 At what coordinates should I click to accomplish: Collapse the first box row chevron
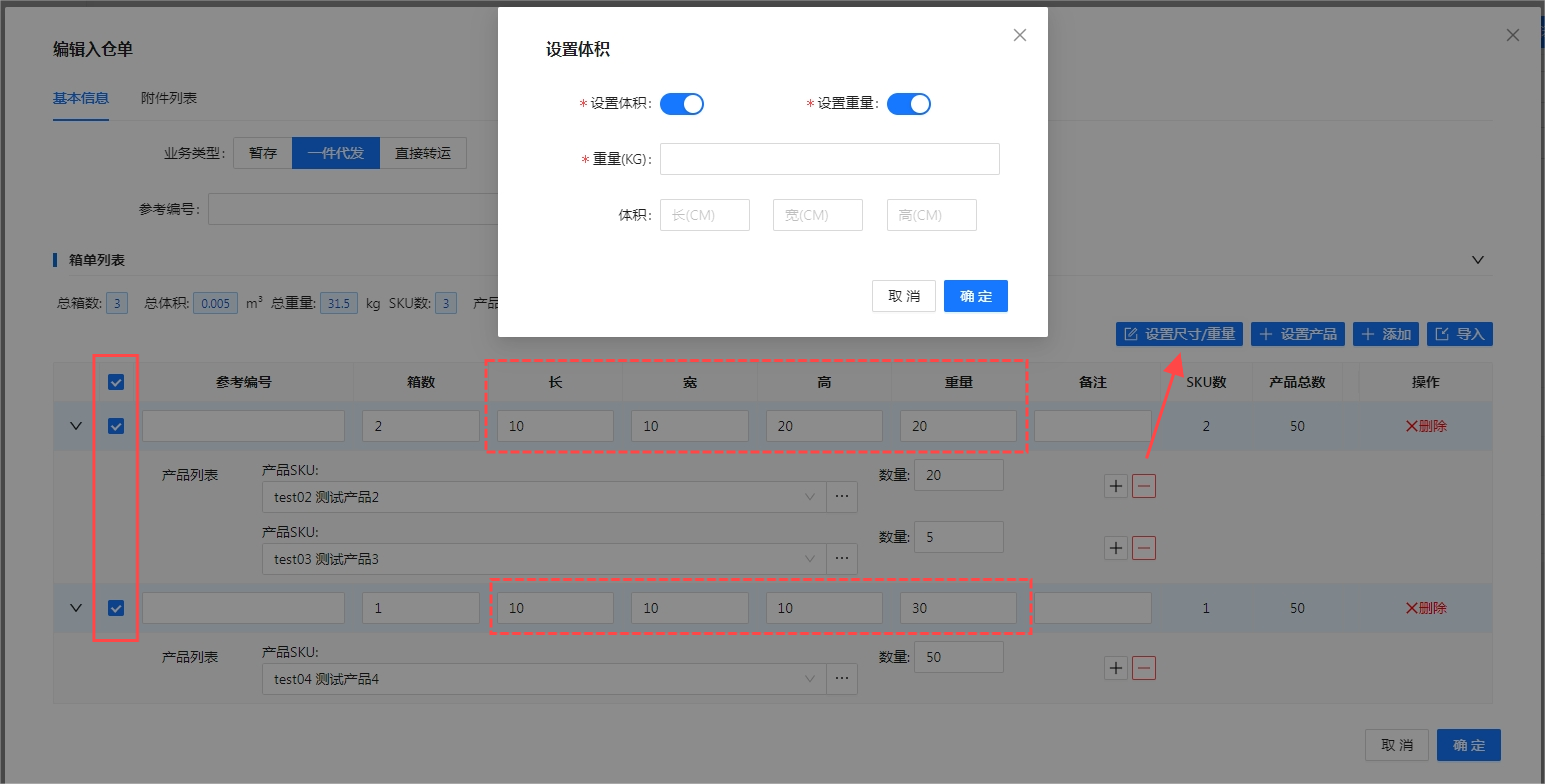pos(76,426)
